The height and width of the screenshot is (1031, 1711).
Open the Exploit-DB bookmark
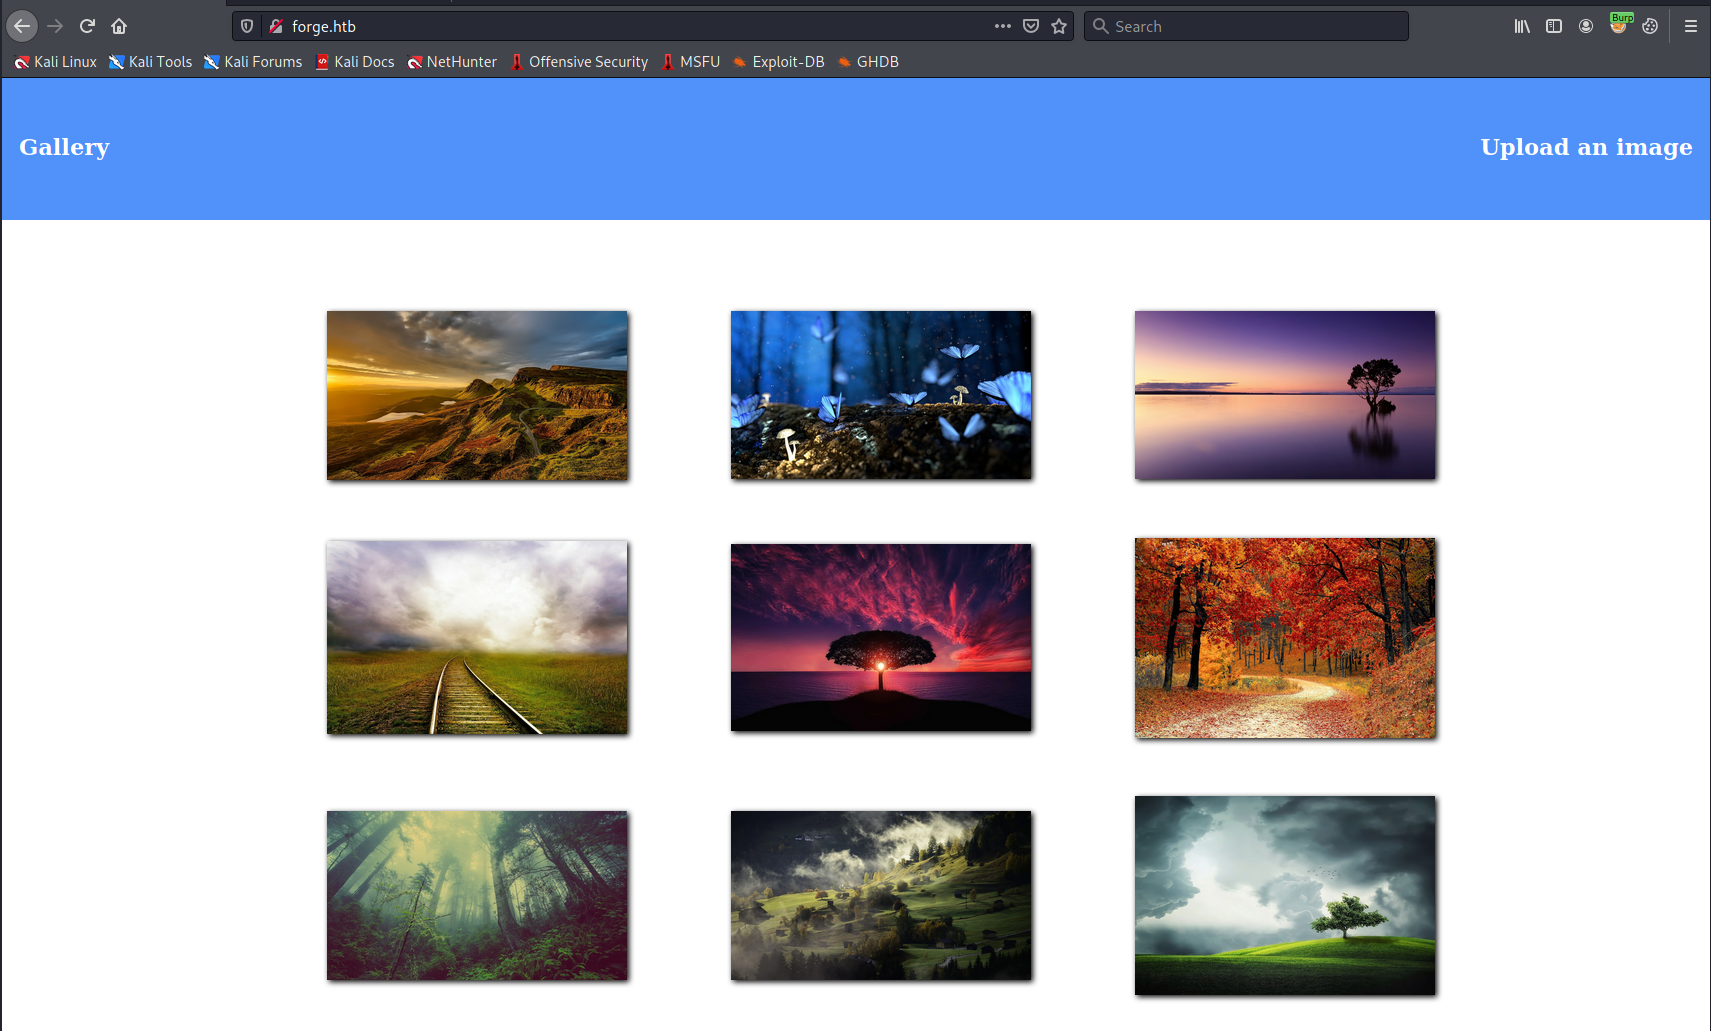click(x=778, y=62)
